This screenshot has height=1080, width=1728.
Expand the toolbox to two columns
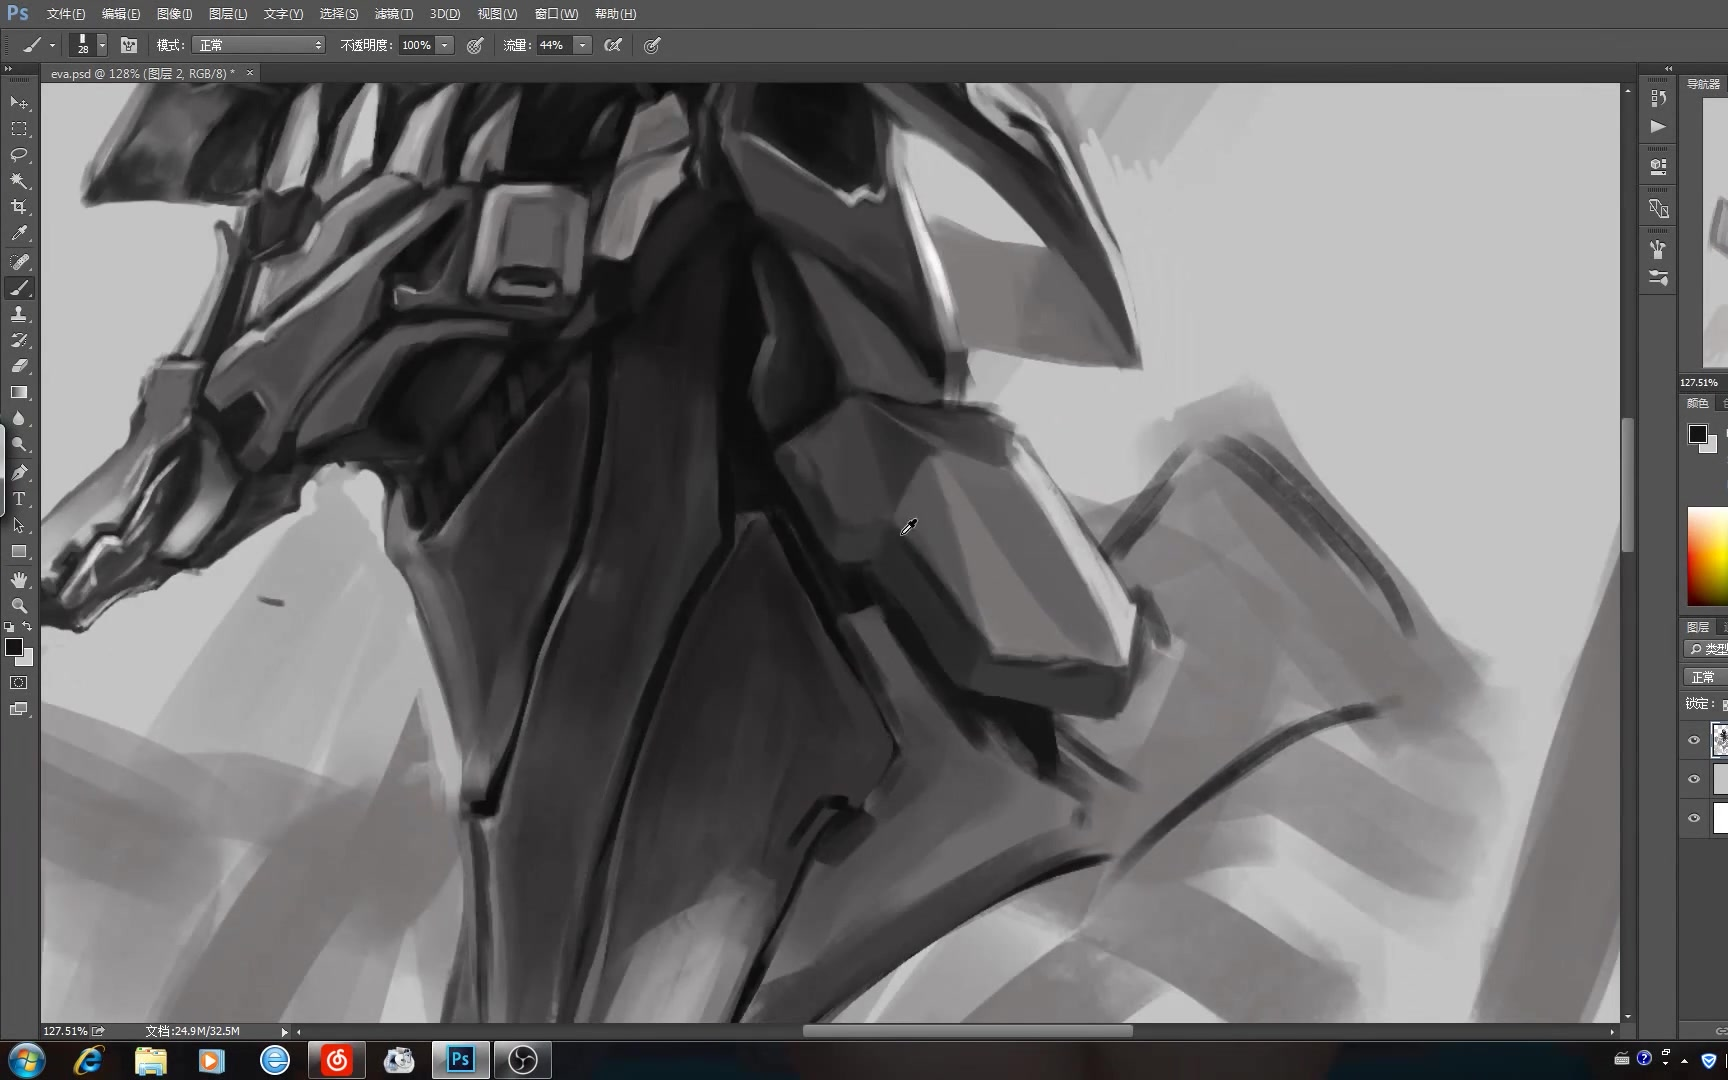pos(8,69)
